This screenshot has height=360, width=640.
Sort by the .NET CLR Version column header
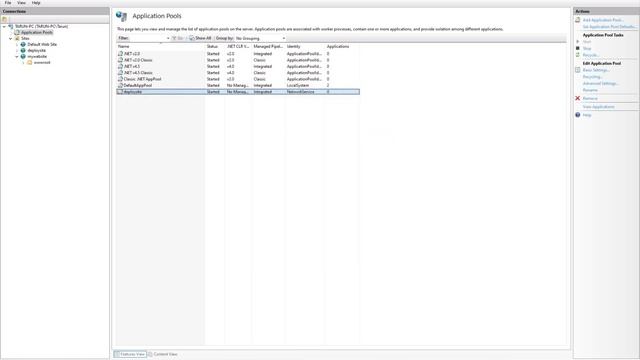click(238, 47)
